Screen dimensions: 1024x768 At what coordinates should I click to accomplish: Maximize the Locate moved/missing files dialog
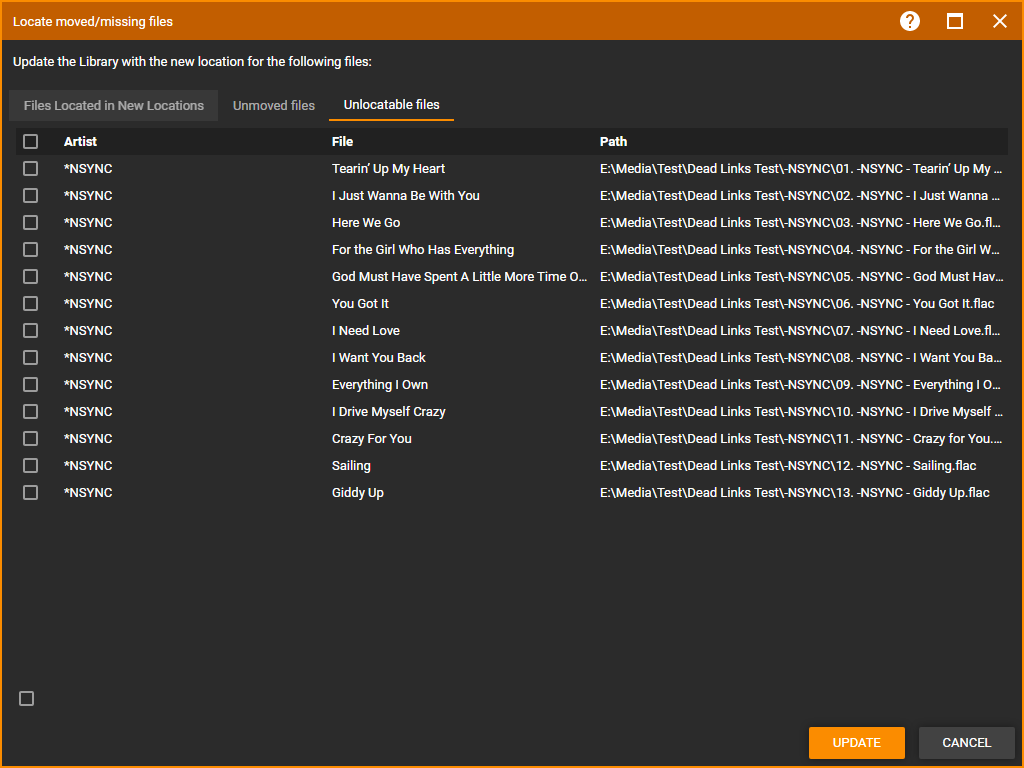click(955, 21)
